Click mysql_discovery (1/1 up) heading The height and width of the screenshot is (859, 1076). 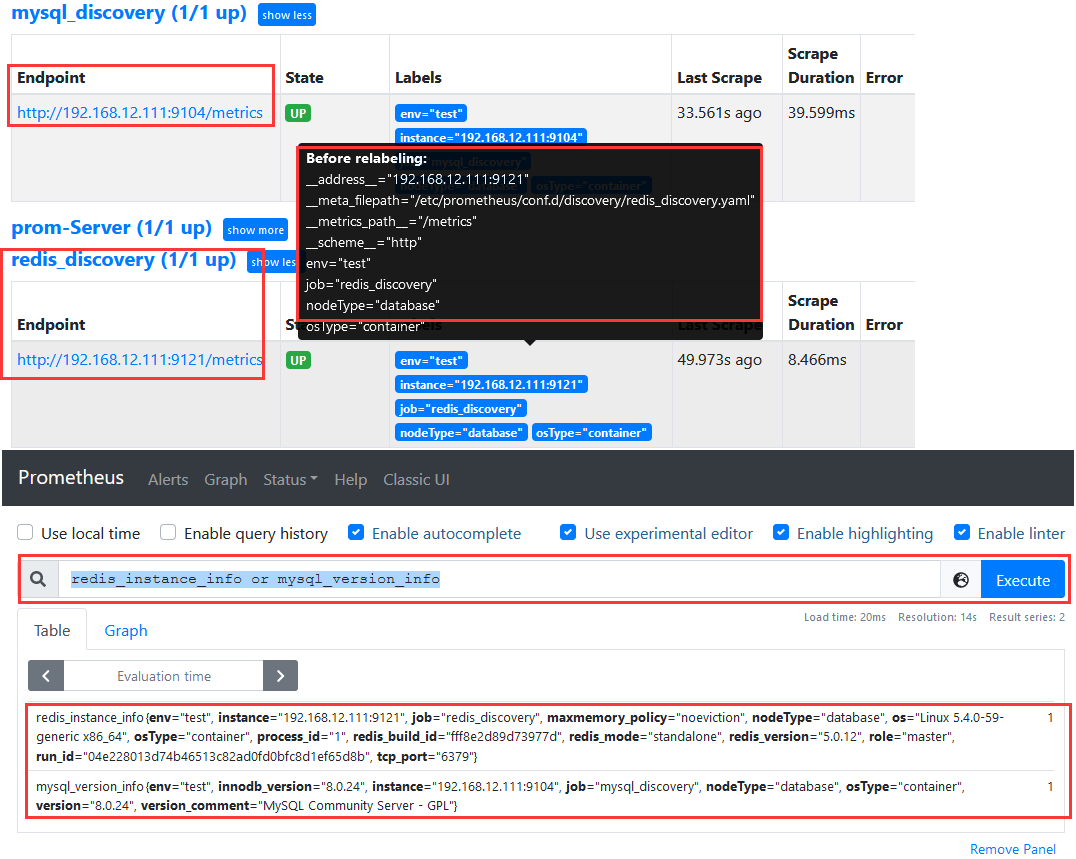click(x=129, y=13)
